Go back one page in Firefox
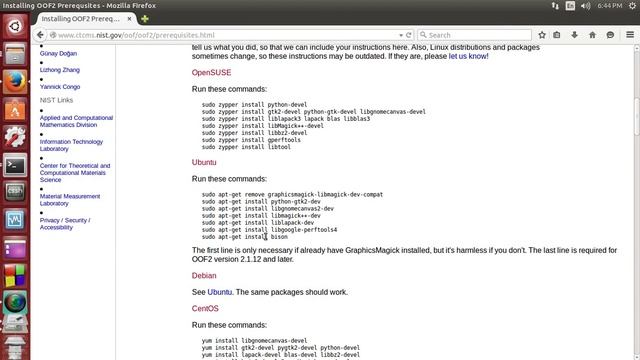Viewport: 640px width, 360px height. point(40,35)
